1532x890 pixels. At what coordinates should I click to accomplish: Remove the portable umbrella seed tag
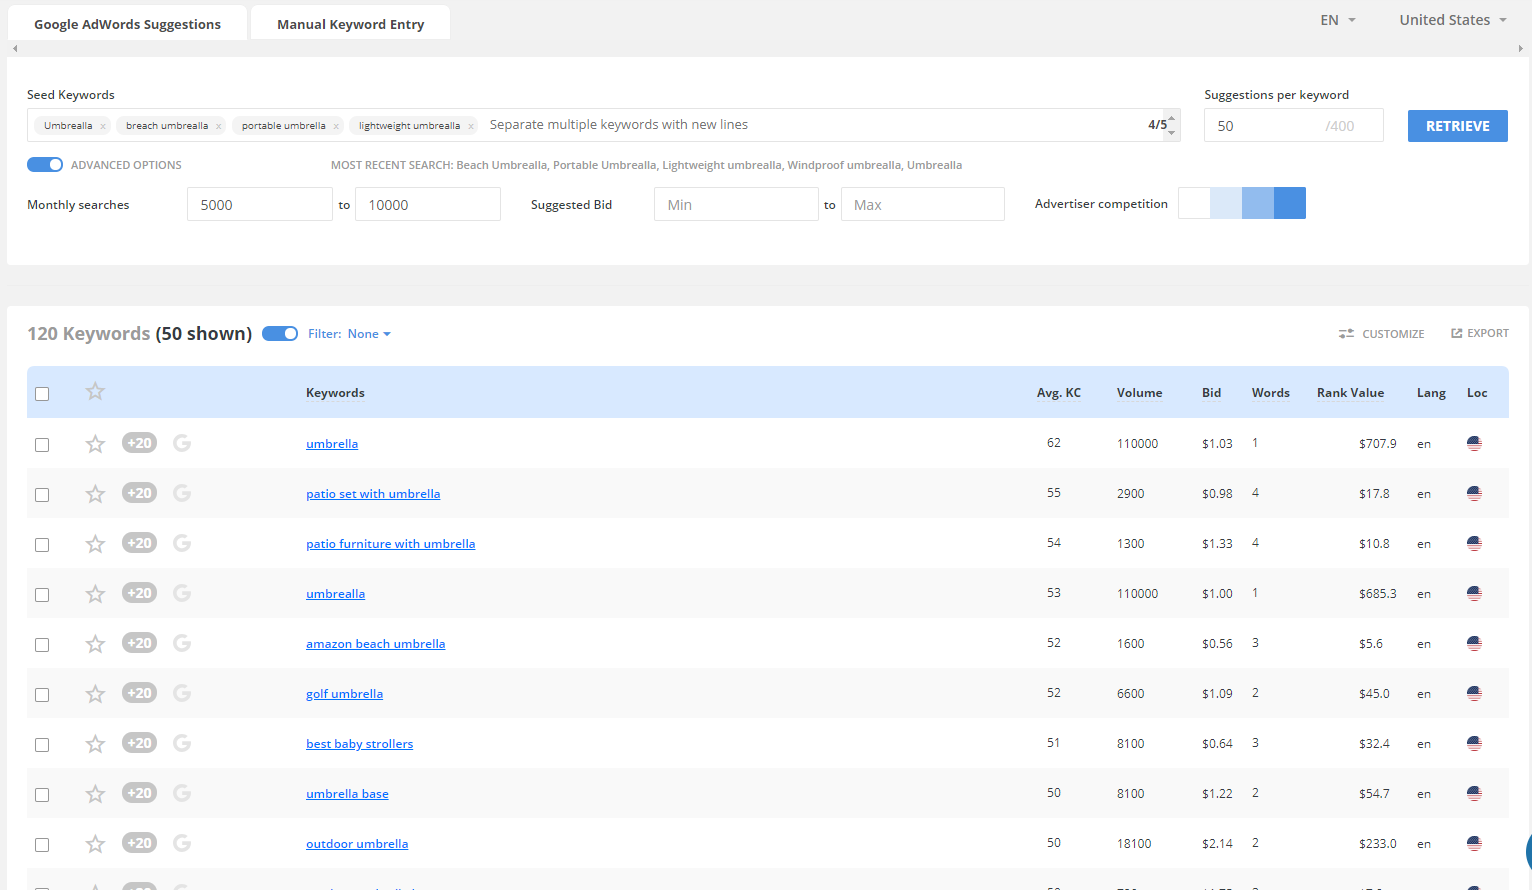click(x=336, y=126)
